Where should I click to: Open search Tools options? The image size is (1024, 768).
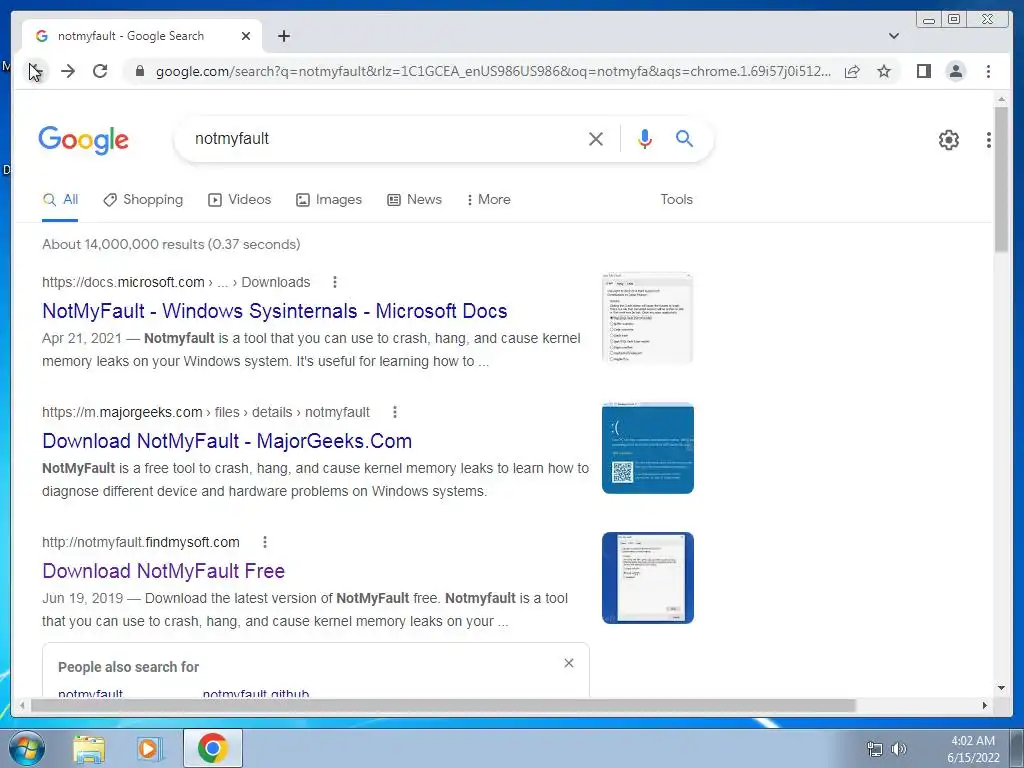tap(676, 200)
